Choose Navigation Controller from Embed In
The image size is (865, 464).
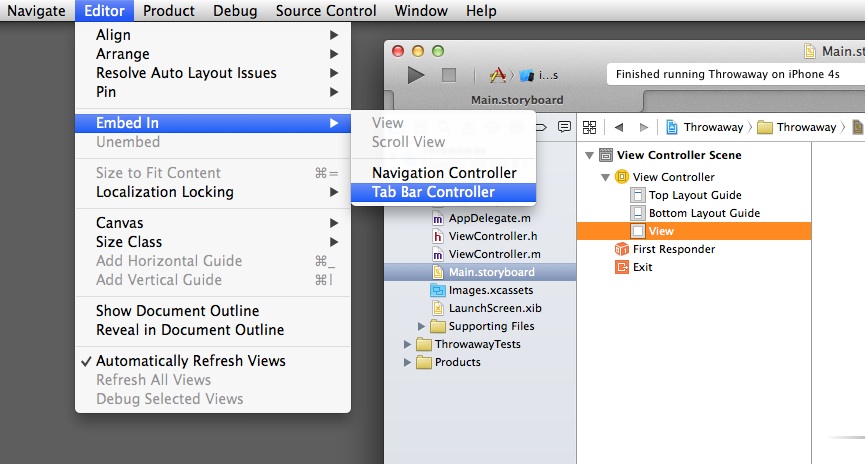(444, 173)
